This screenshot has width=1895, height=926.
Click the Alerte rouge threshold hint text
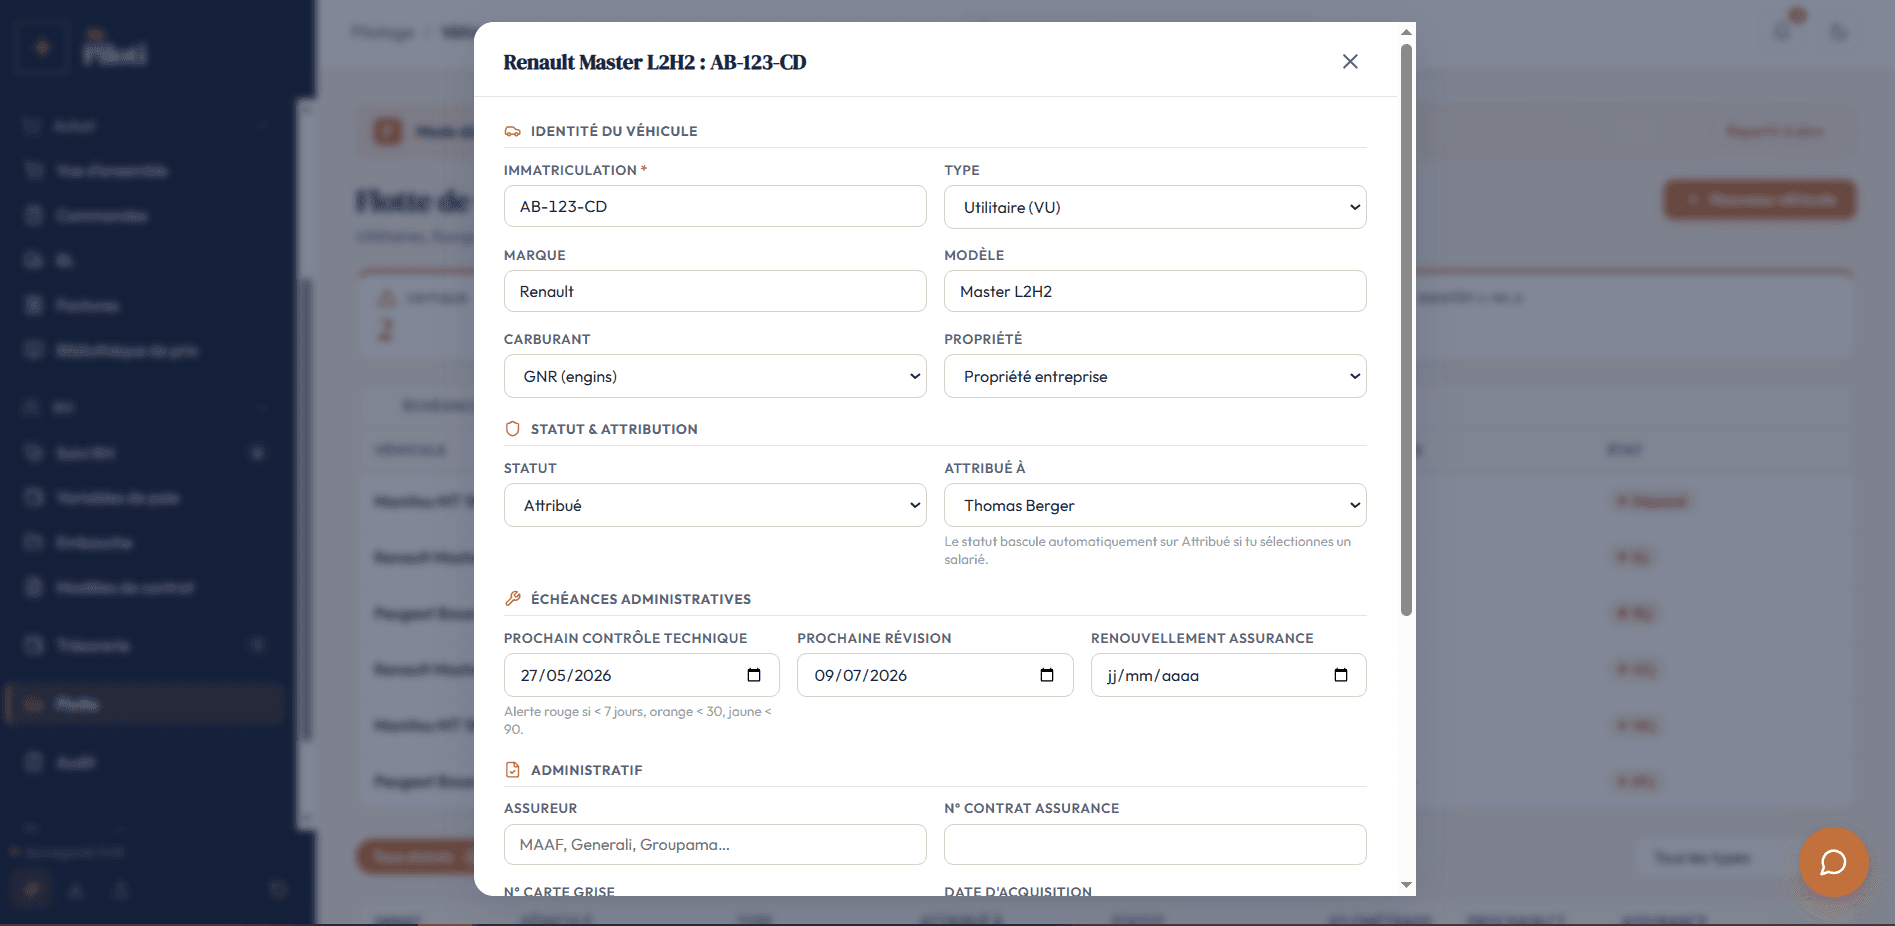point(638,720)
